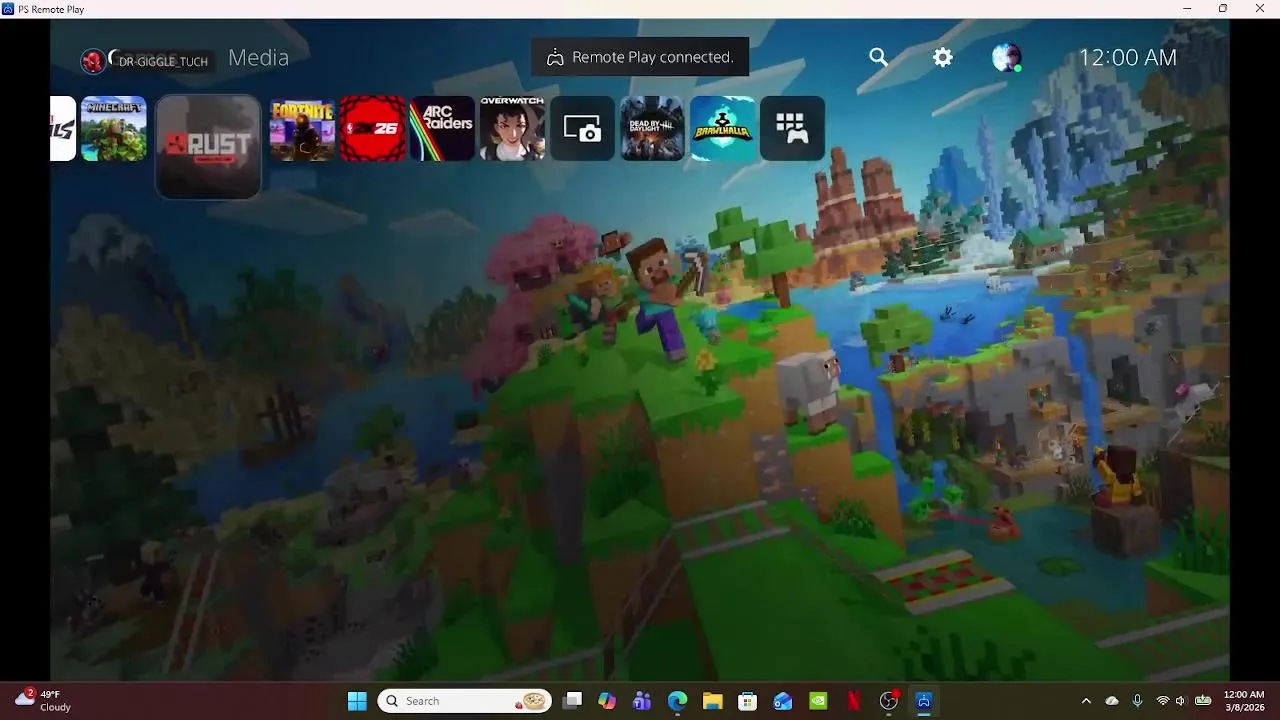Click the PS5 search magnifier icon
1280x720 pixels.
(x=878, y=57)
